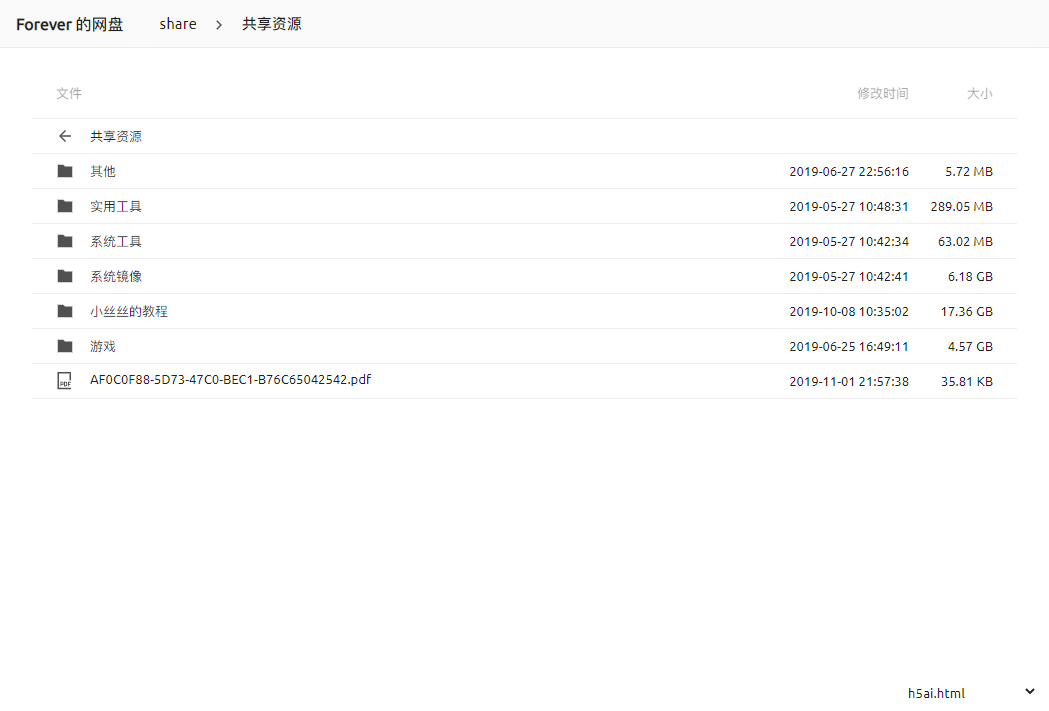
Task: Sort the list by 修改时间 column
Action: [x=882, y=94]
